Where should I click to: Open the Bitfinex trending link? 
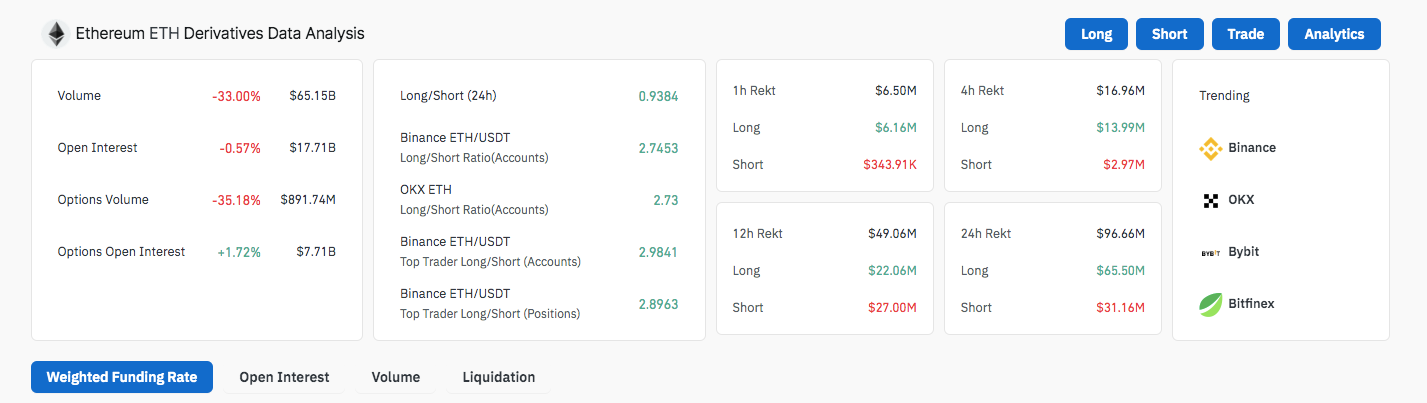1251,304
